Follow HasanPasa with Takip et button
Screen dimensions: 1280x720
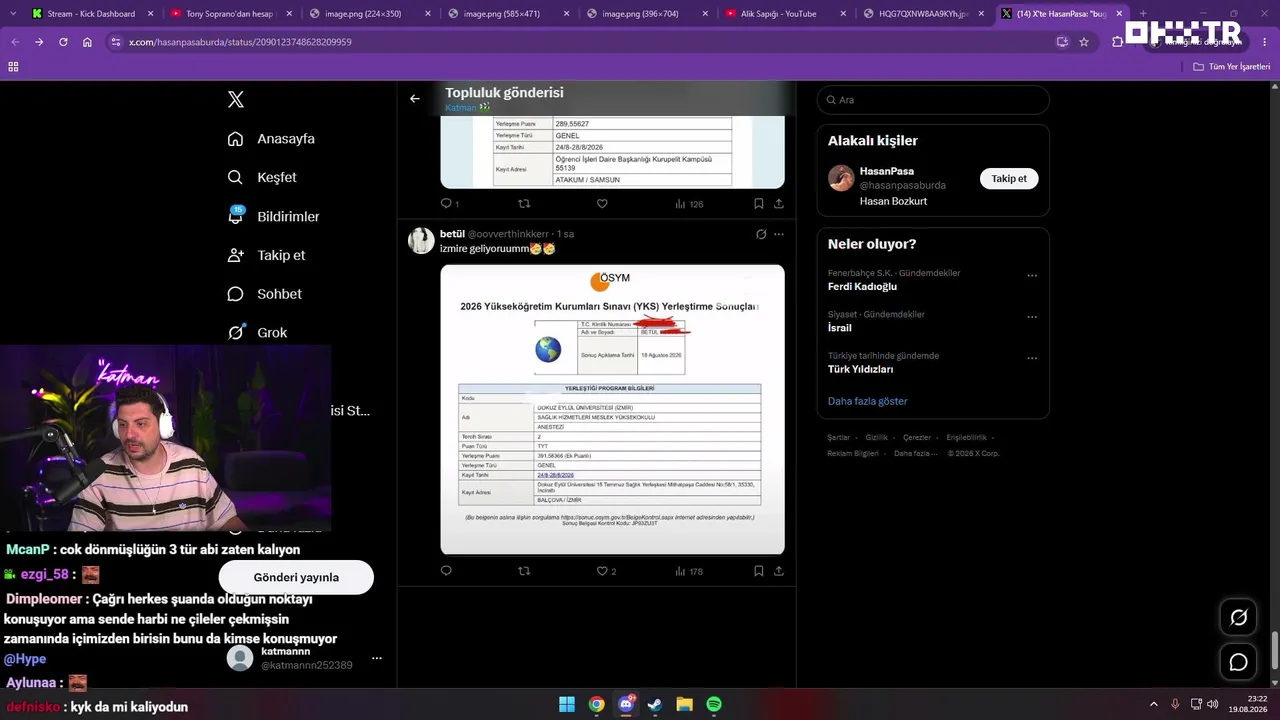pyautogui.click(x=1009, y=179)
